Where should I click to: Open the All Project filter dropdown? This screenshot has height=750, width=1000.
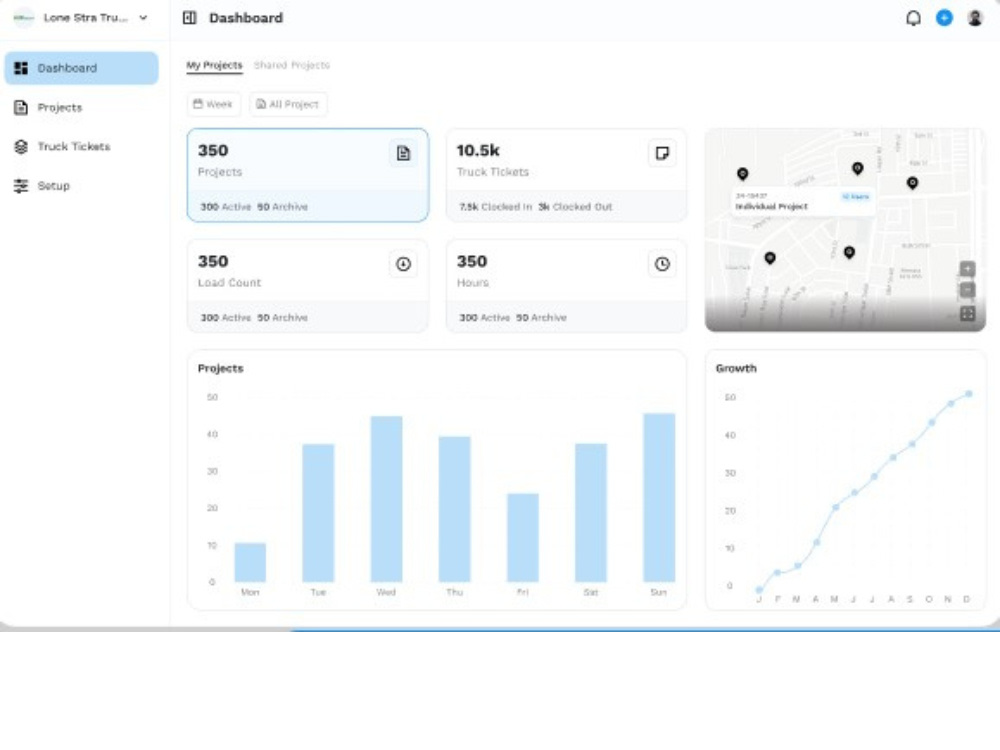coord(288,104)
